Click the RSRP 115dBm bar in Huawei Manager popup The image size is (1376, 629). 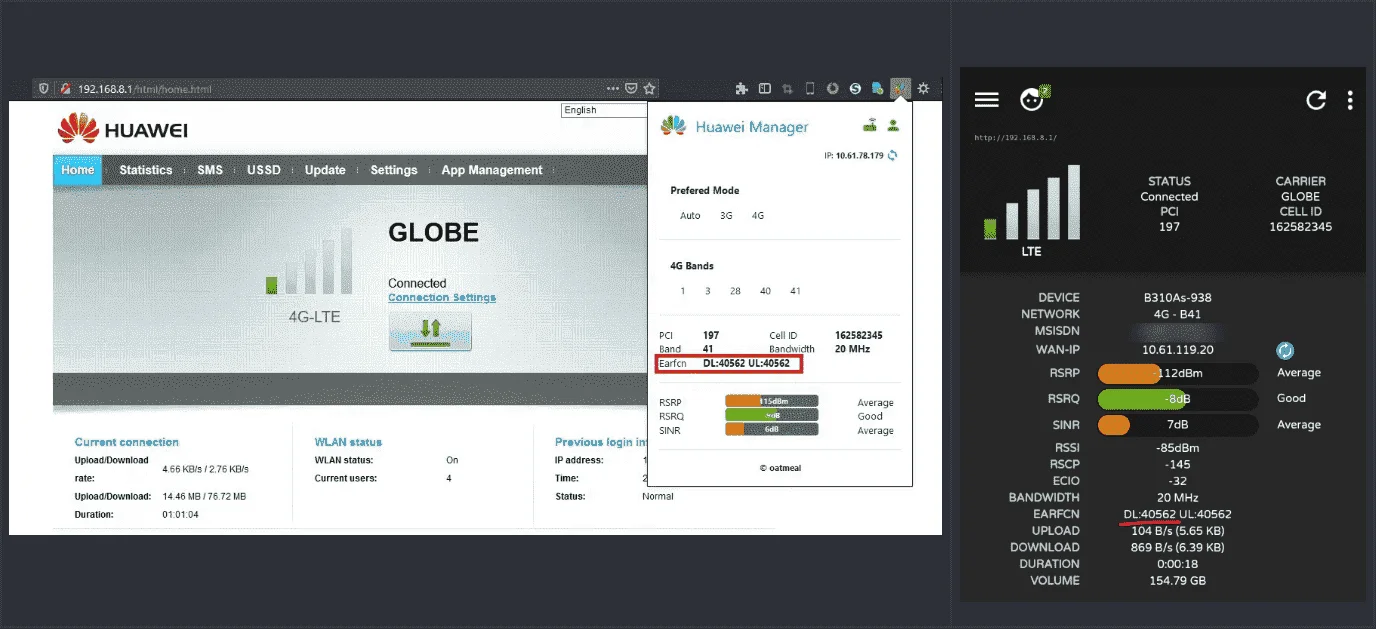tap(772, 402)
